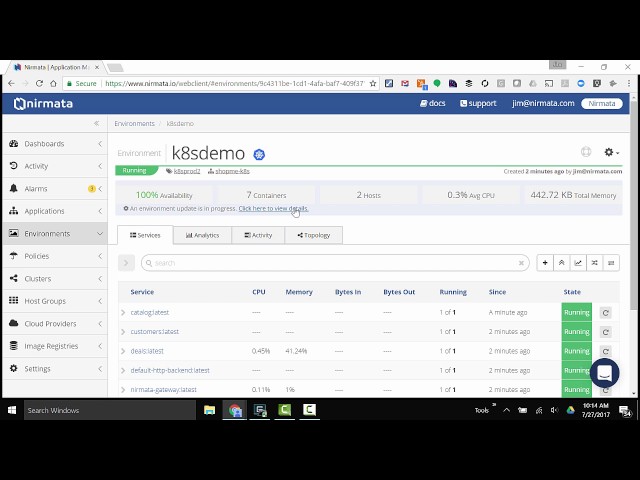Click the browser home icon
640x480 pixels.
53,83
